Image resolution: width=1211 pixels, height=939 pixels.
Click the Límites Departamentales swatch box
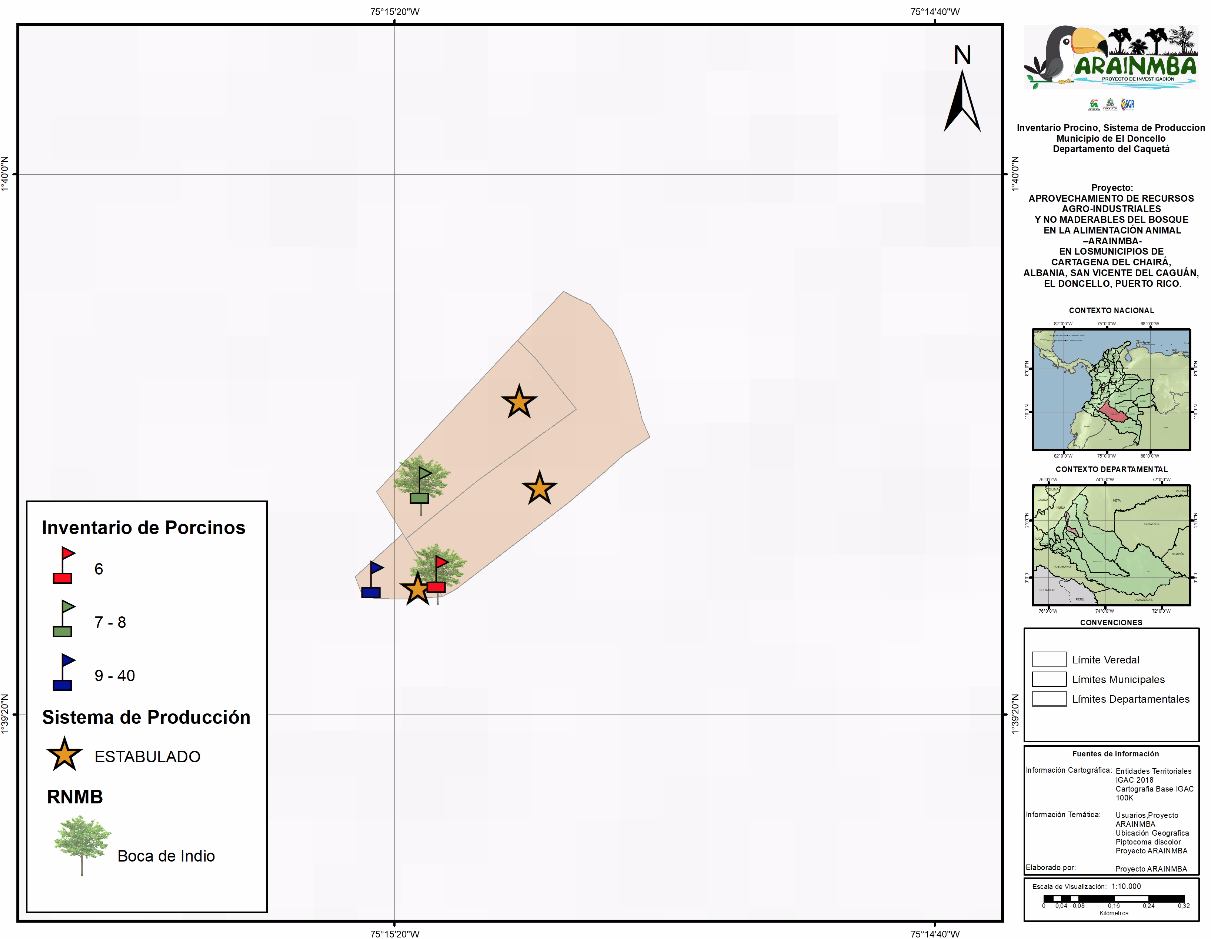pyautogui.click(x=1049, y=699)
